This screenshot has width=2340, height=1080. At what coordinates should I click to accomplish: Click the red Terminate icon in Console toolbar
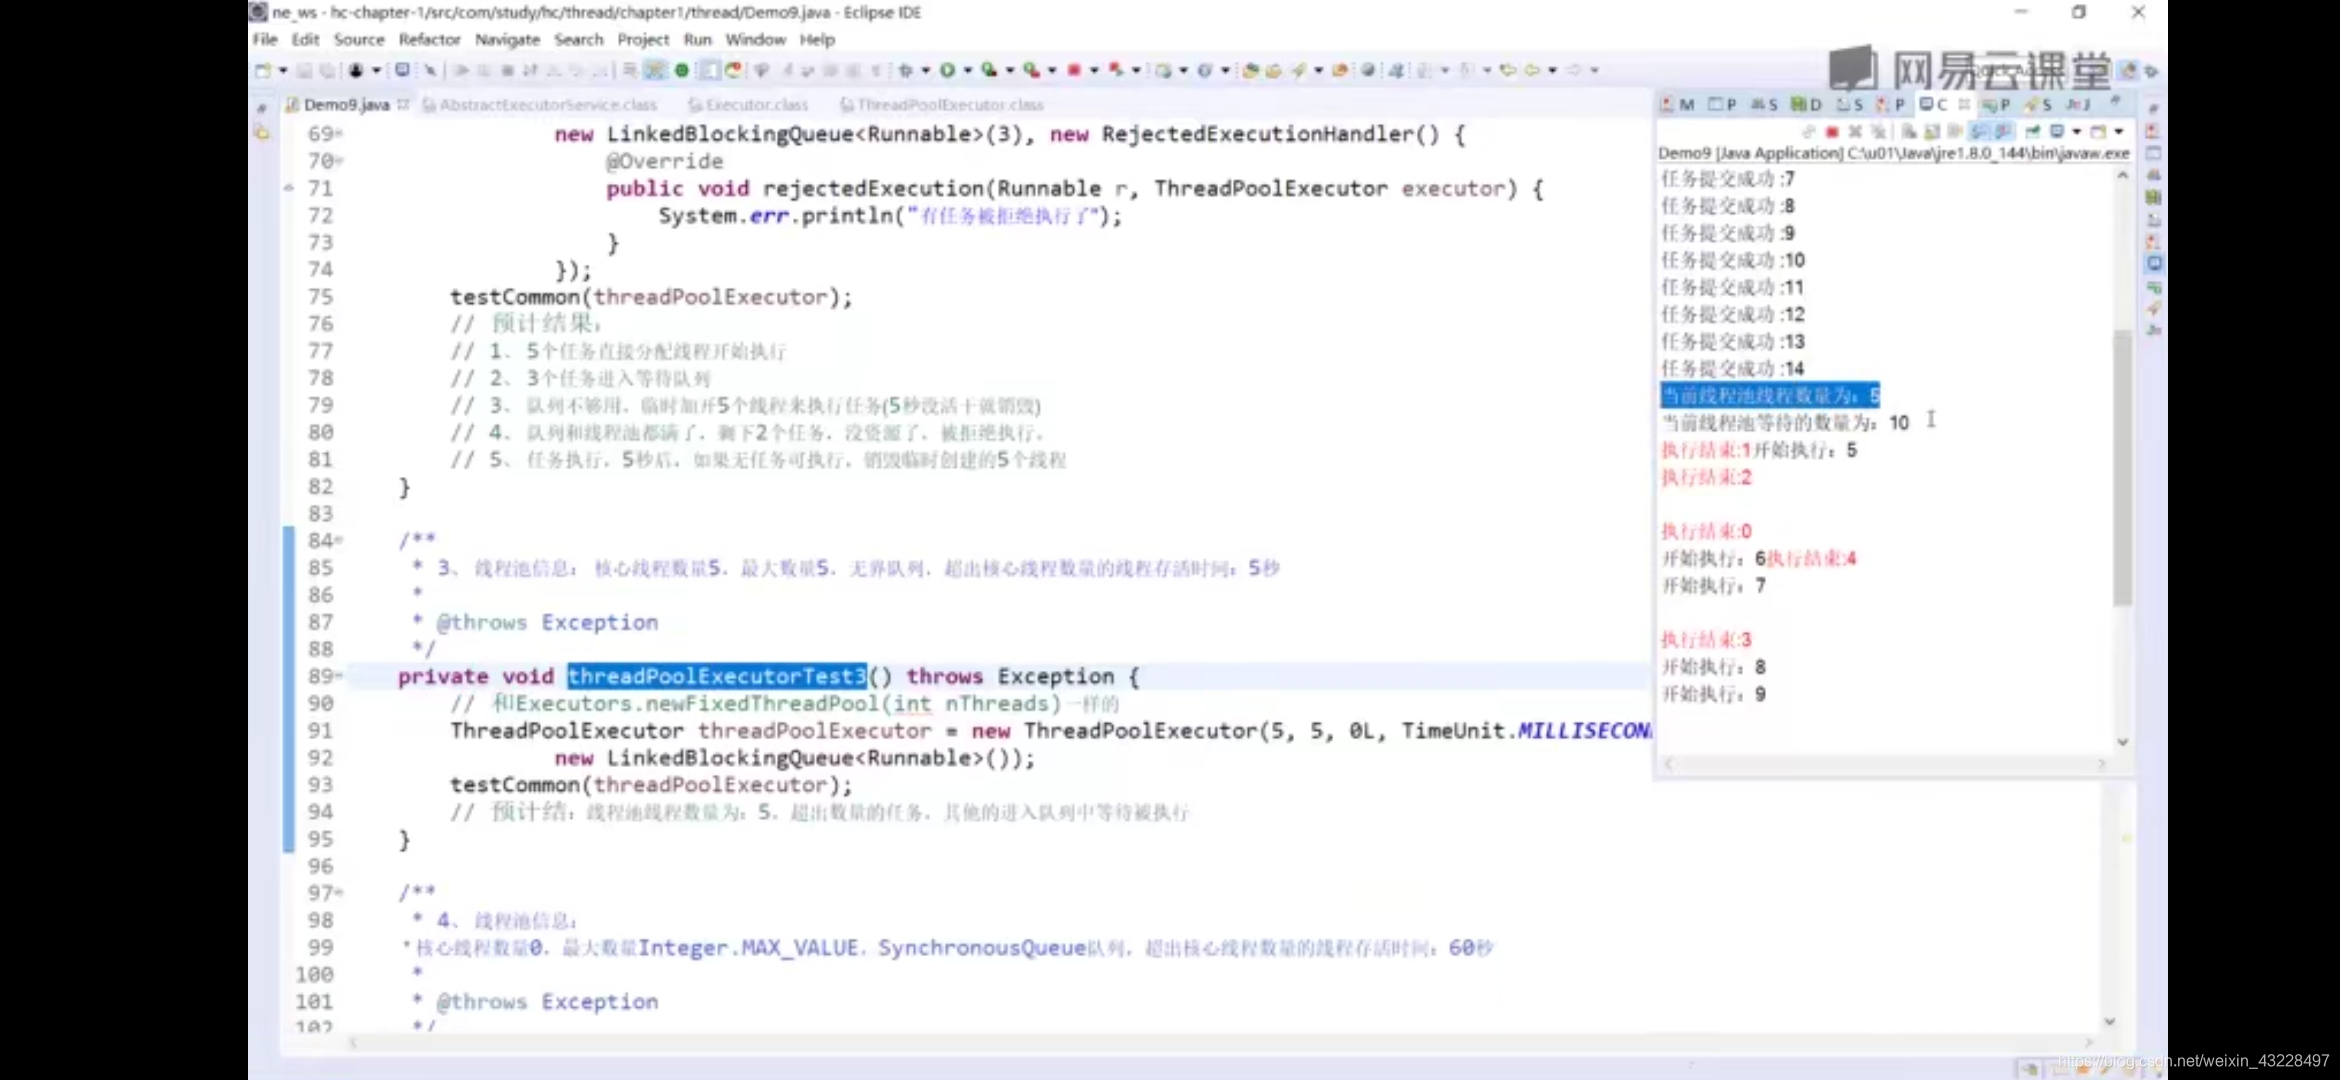click(x=1832, y=131)
